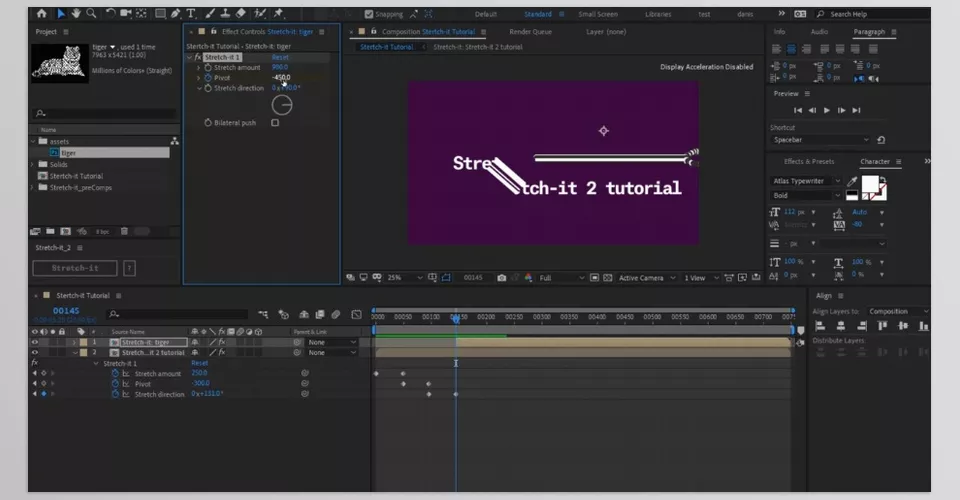The width and height of the screenshot is (960, 500).
Task: Select the Pen tool
Action: tap(176, 13)
